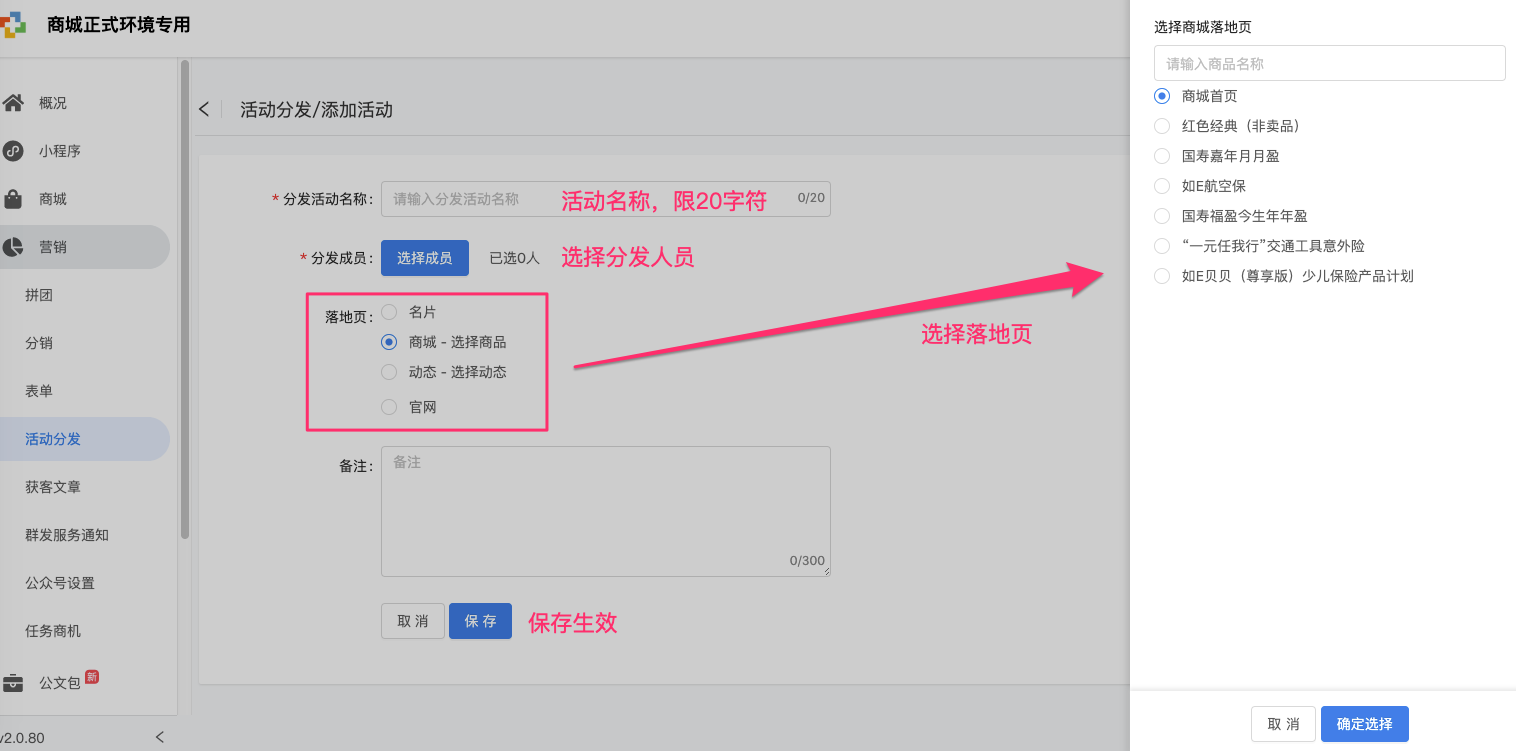This screenshot has height=751, width=1516.
Task: Click the sidebar vertical scrollbar
Action: click(x=184, y=300)
